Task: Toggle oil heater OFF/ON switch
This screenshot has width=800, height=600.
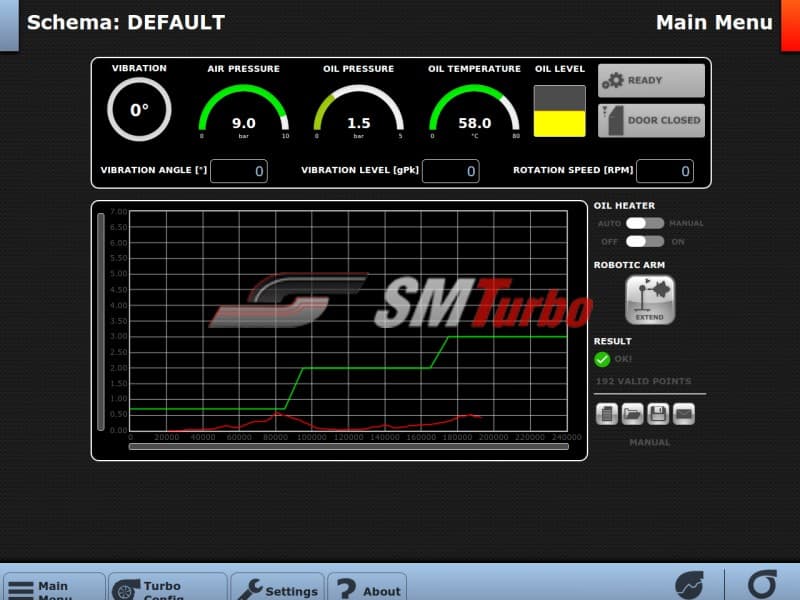Action: coord(645,241)
